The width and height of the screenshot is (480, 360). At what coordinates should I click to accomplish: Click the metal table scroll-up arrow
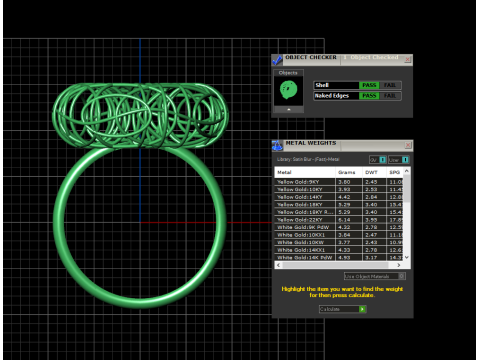407,171
